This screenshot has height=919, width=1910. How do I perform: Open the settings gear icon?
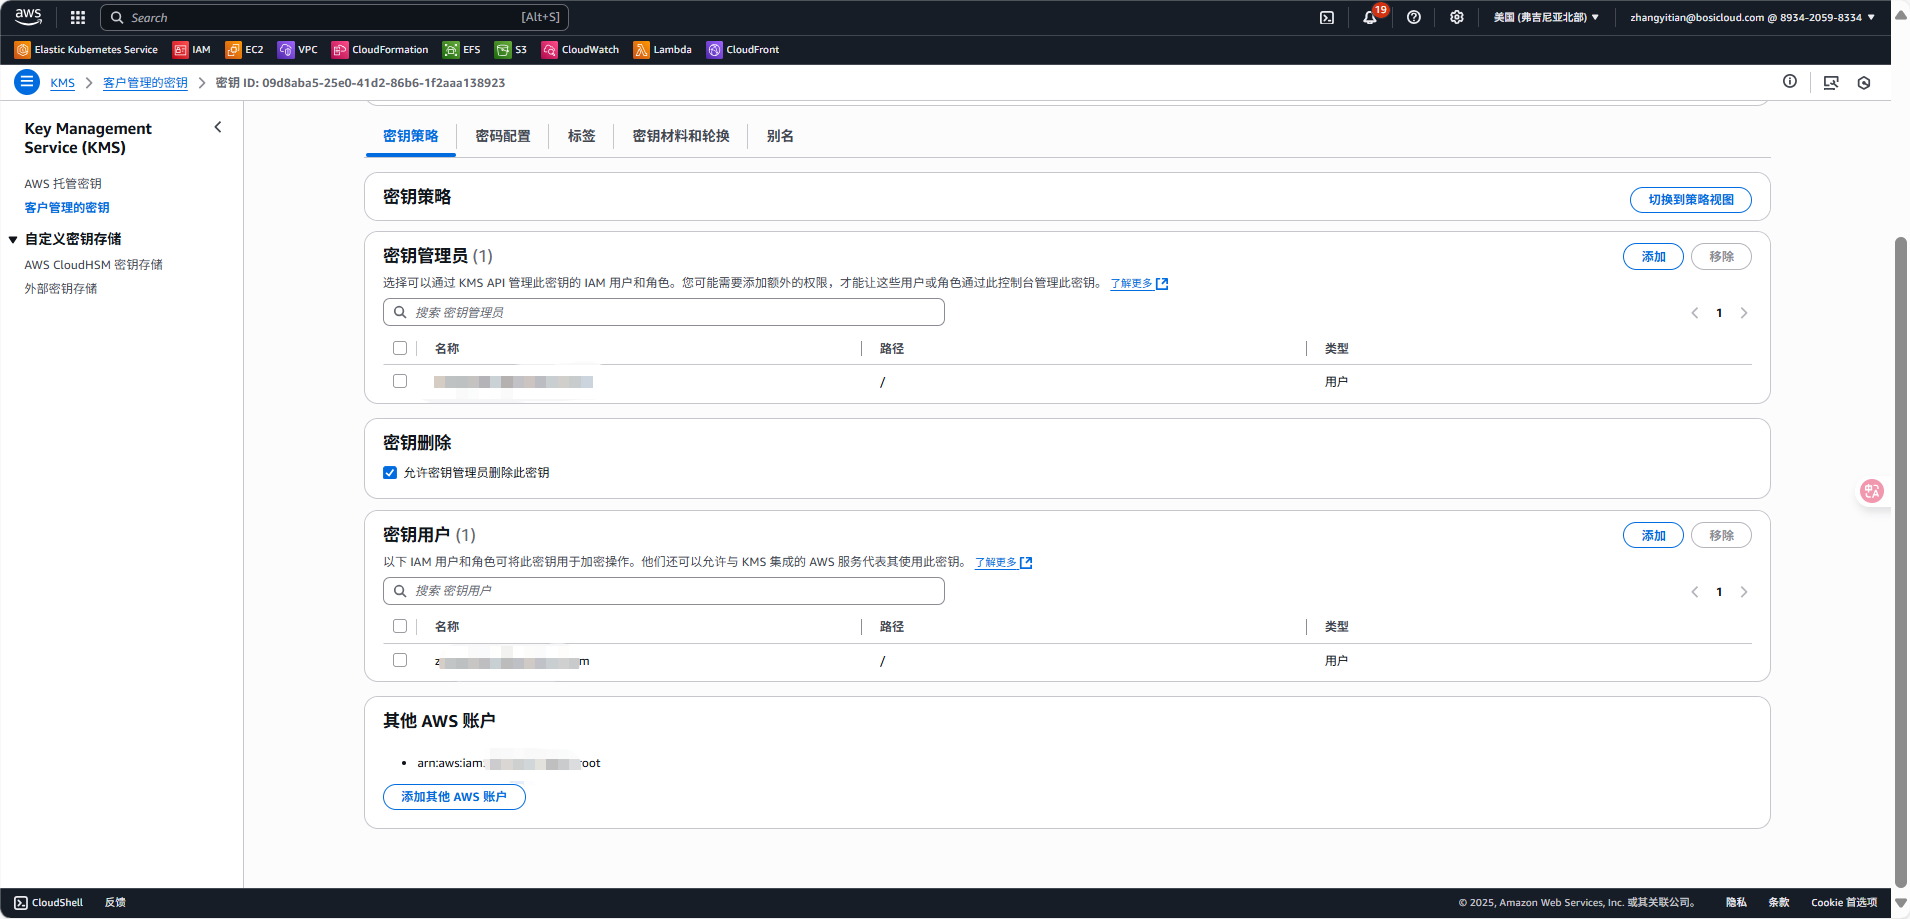(x=1457, y=17)
